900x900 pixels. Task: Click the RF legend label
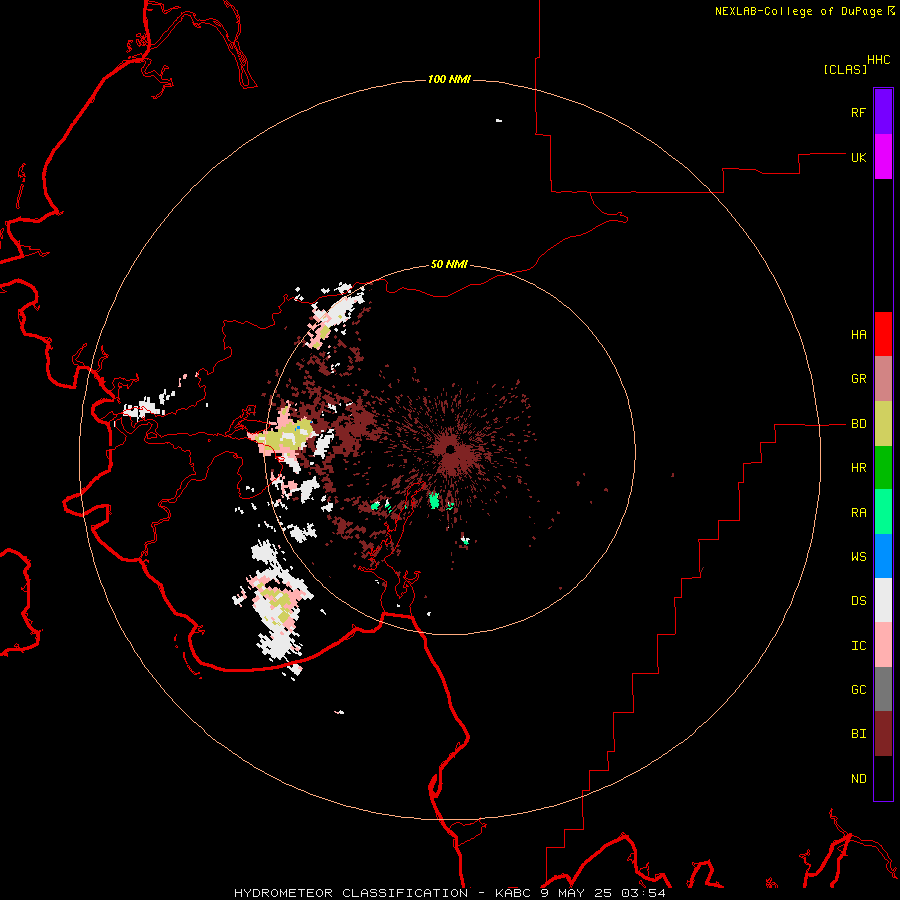[x=858, y=112]
